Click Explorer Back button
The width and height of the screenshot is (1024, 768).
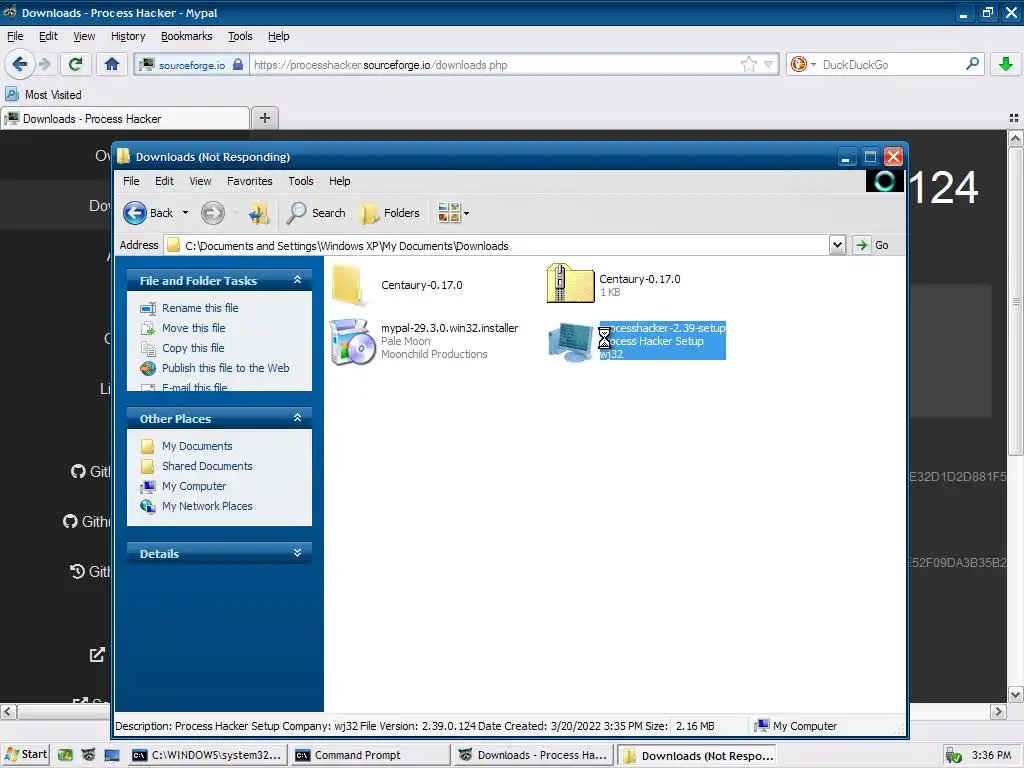click(149, 213)
